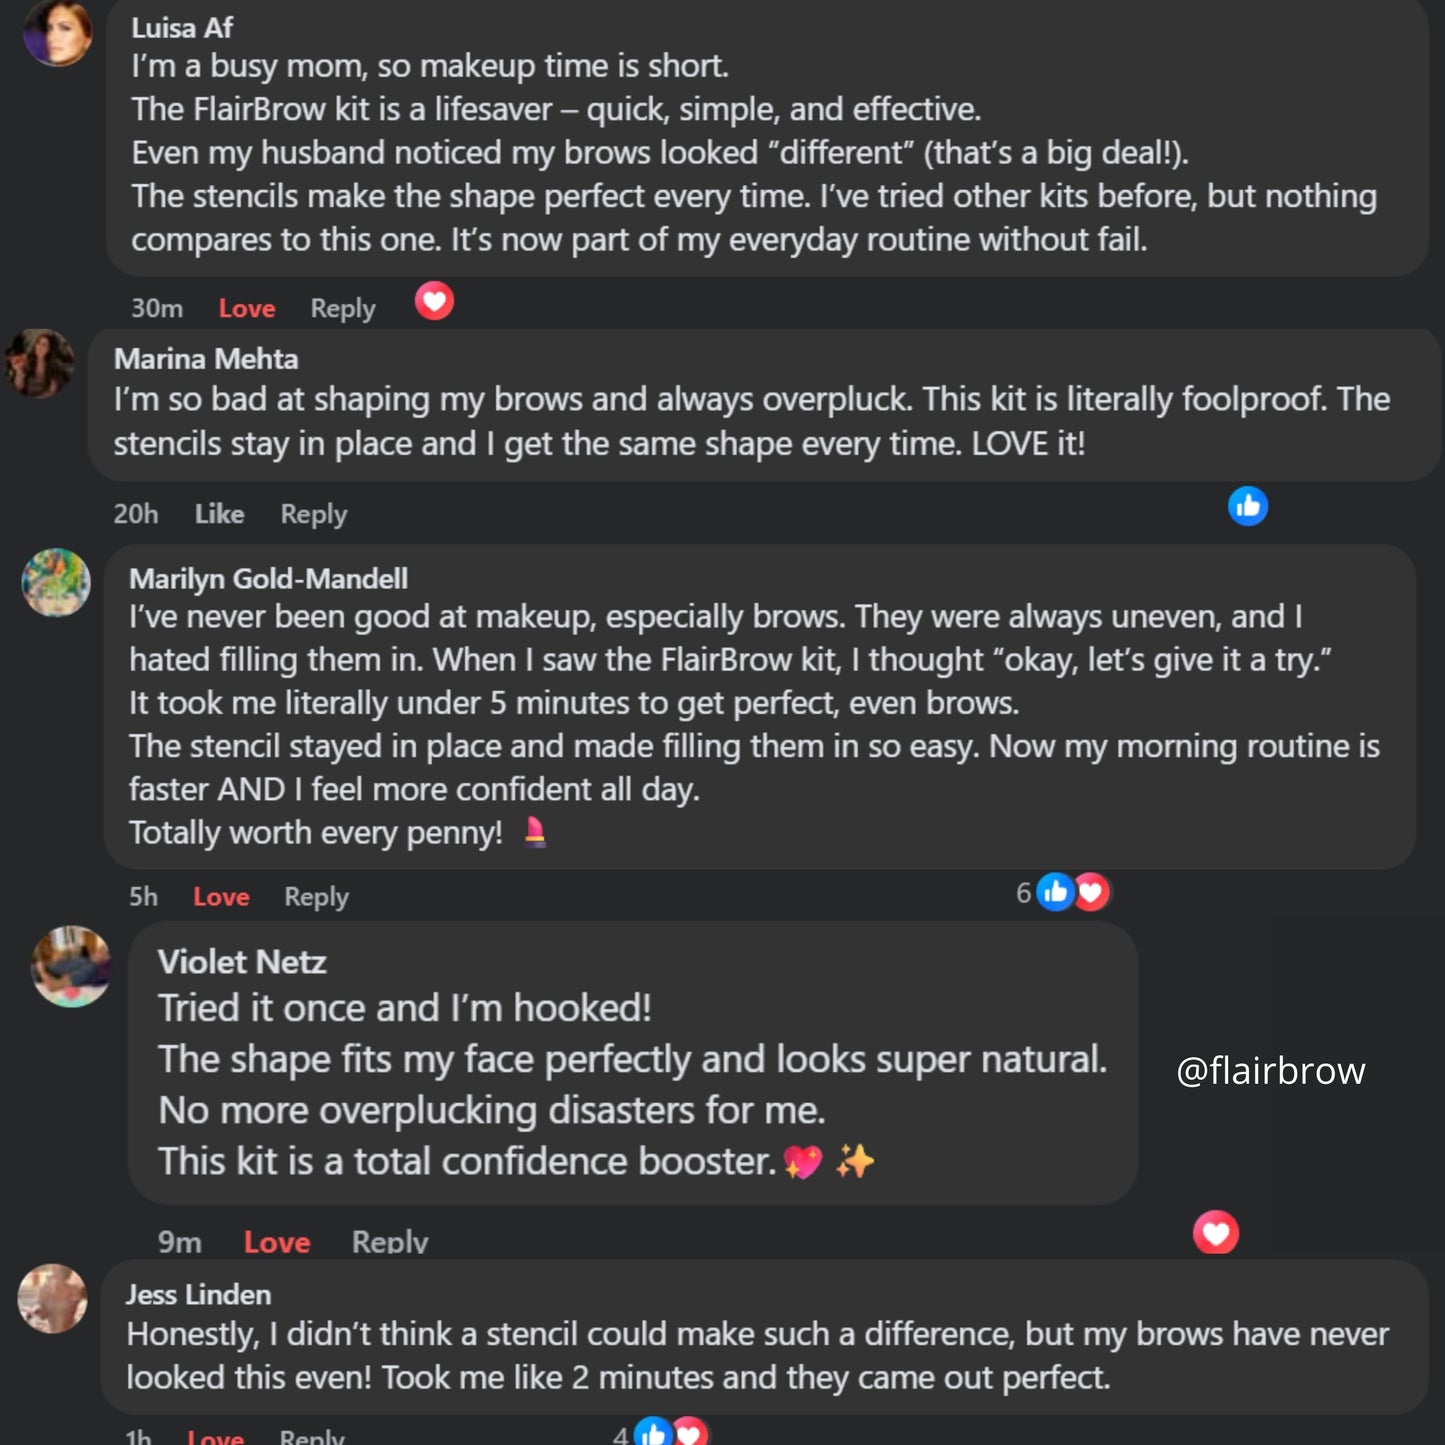The width and height of the screenshot is (1445, 1445).
Task: Toggle Love on Luisa Af's comment
Action: click(247, 308)
